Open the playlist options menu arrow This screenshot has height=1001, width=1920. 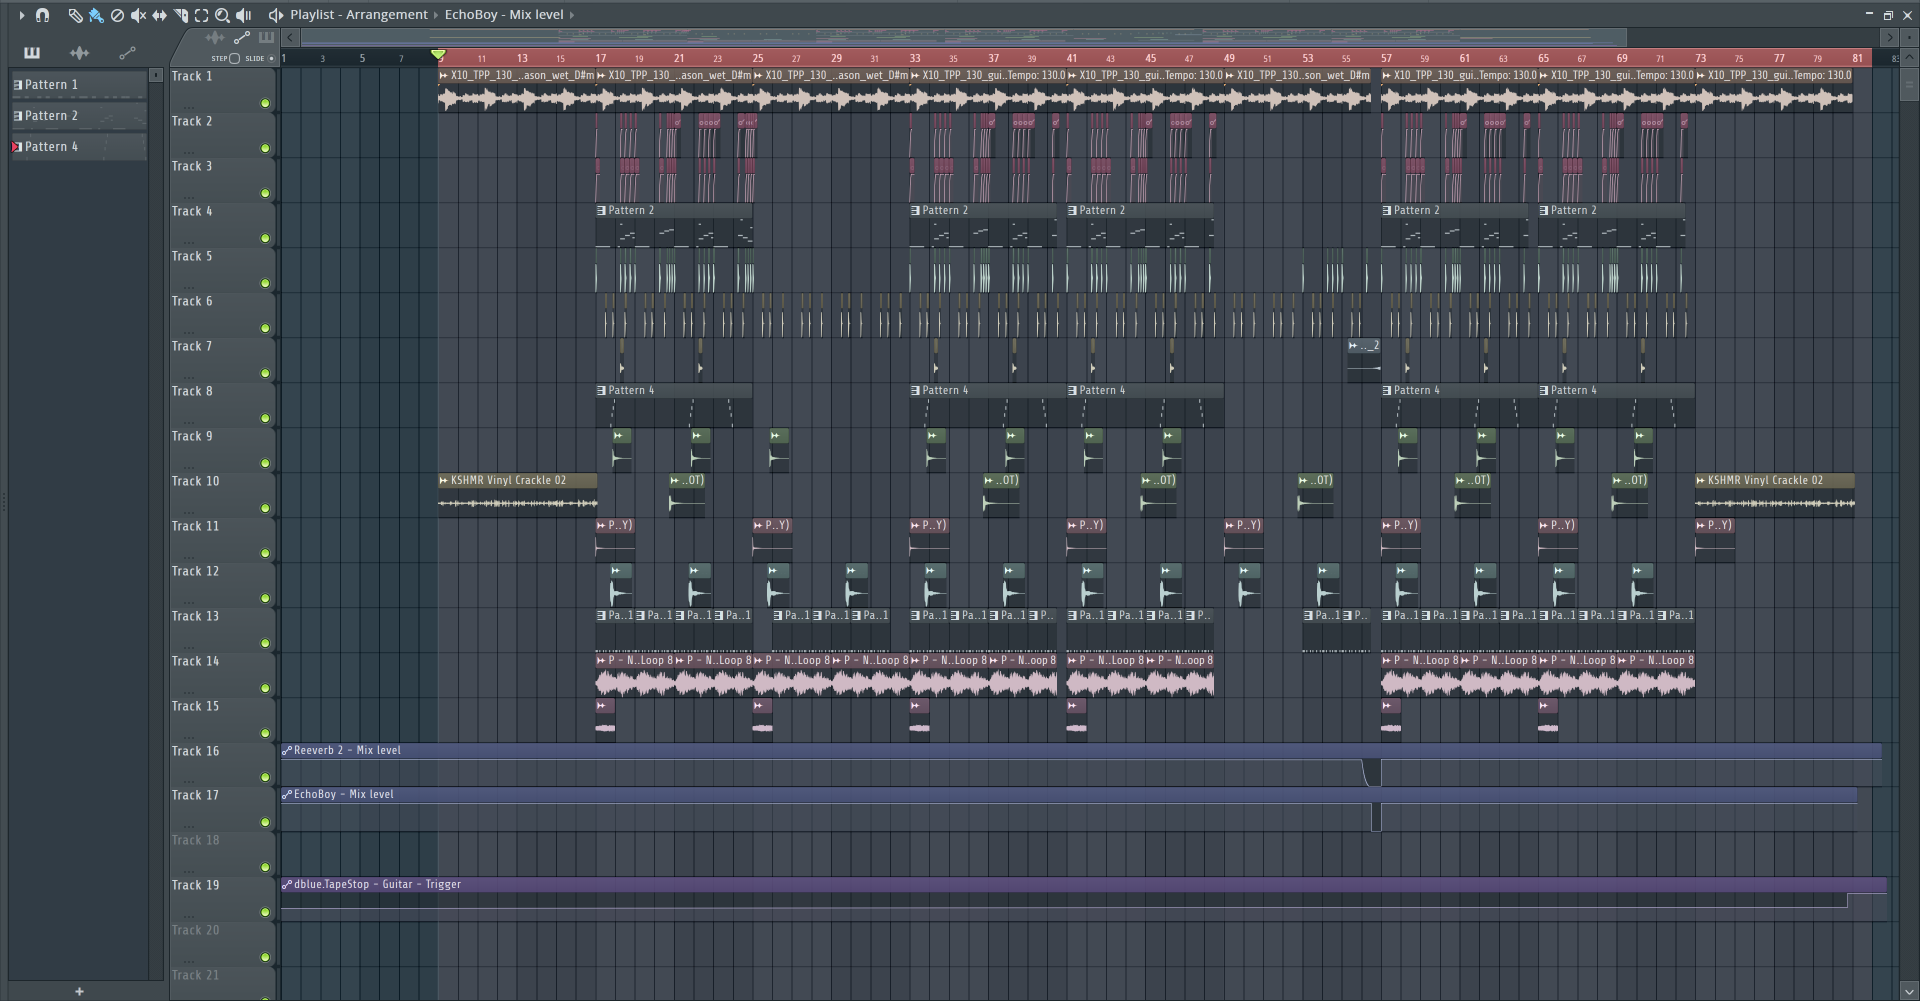tap(21, 15)
